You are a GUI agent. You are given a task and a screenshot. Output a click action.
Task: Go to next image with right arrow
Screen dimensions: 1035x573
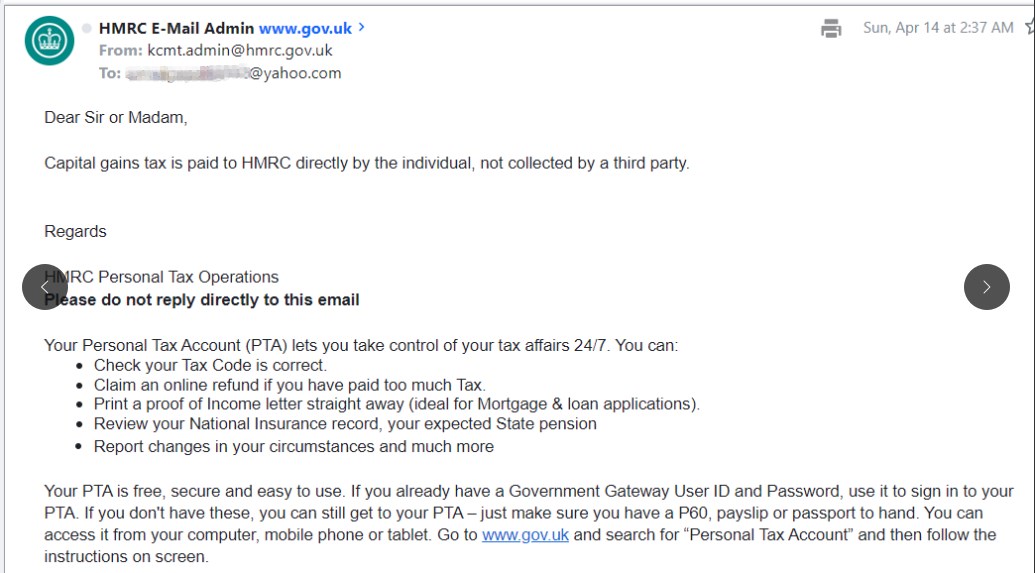tap(986, 287)
